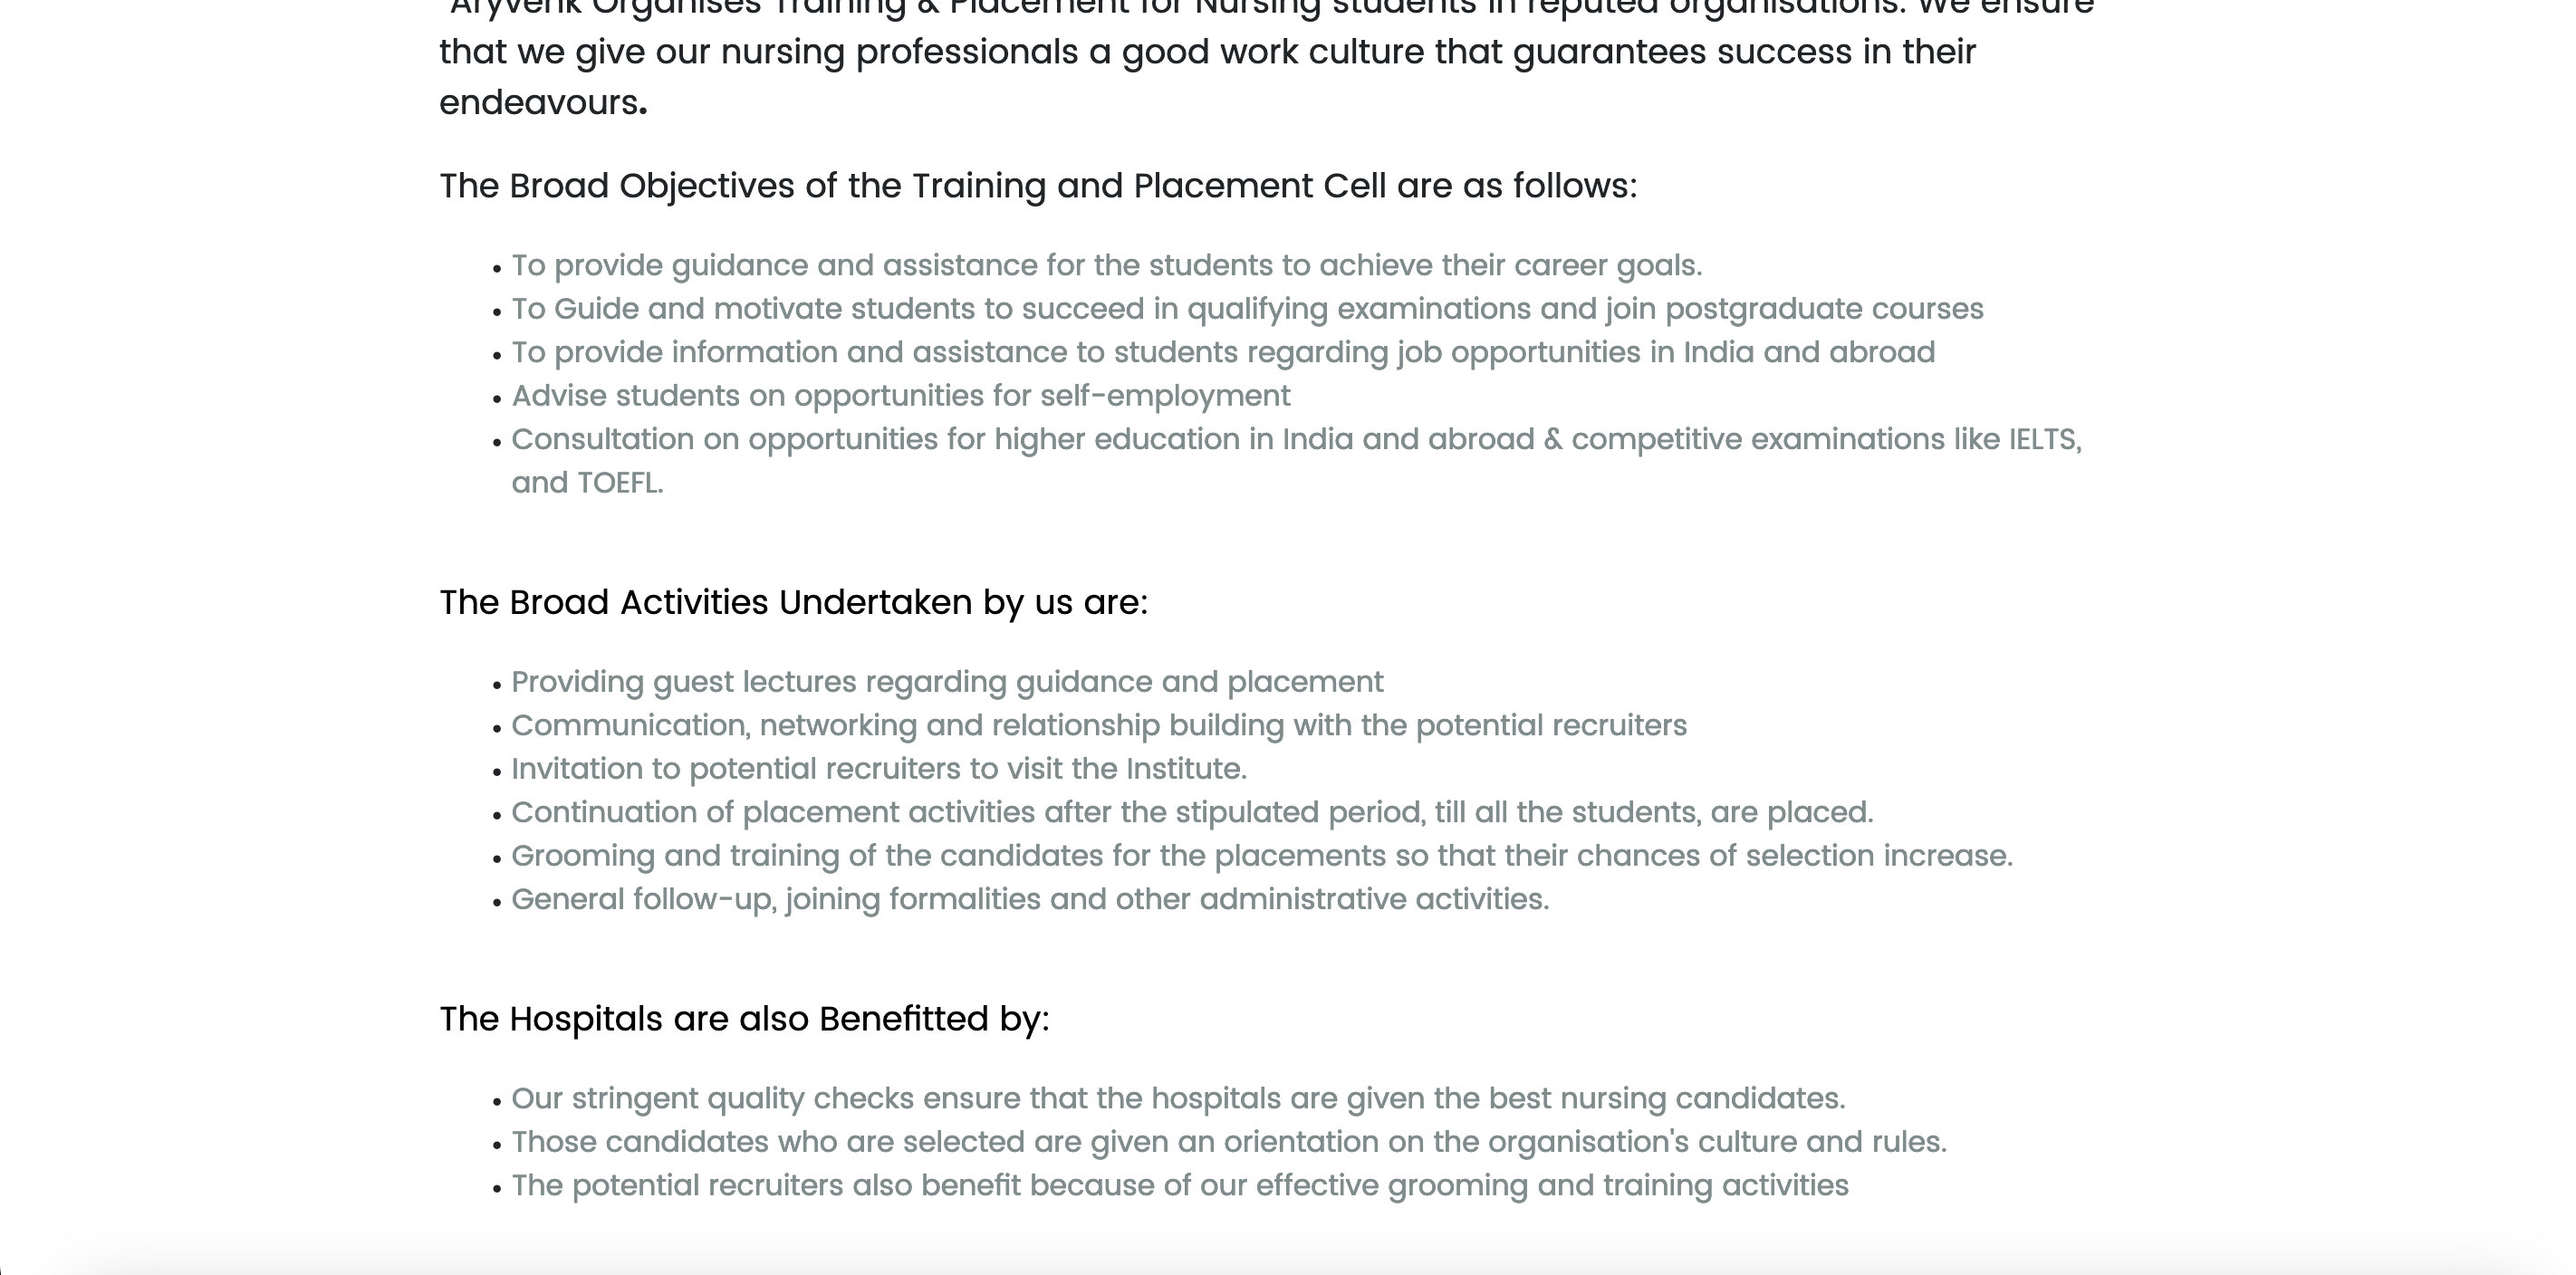Screen dimensions: 2576x1275
Task: Click the 'Broad Activities Undertaken by us' heading
Action: coord(793,603)
